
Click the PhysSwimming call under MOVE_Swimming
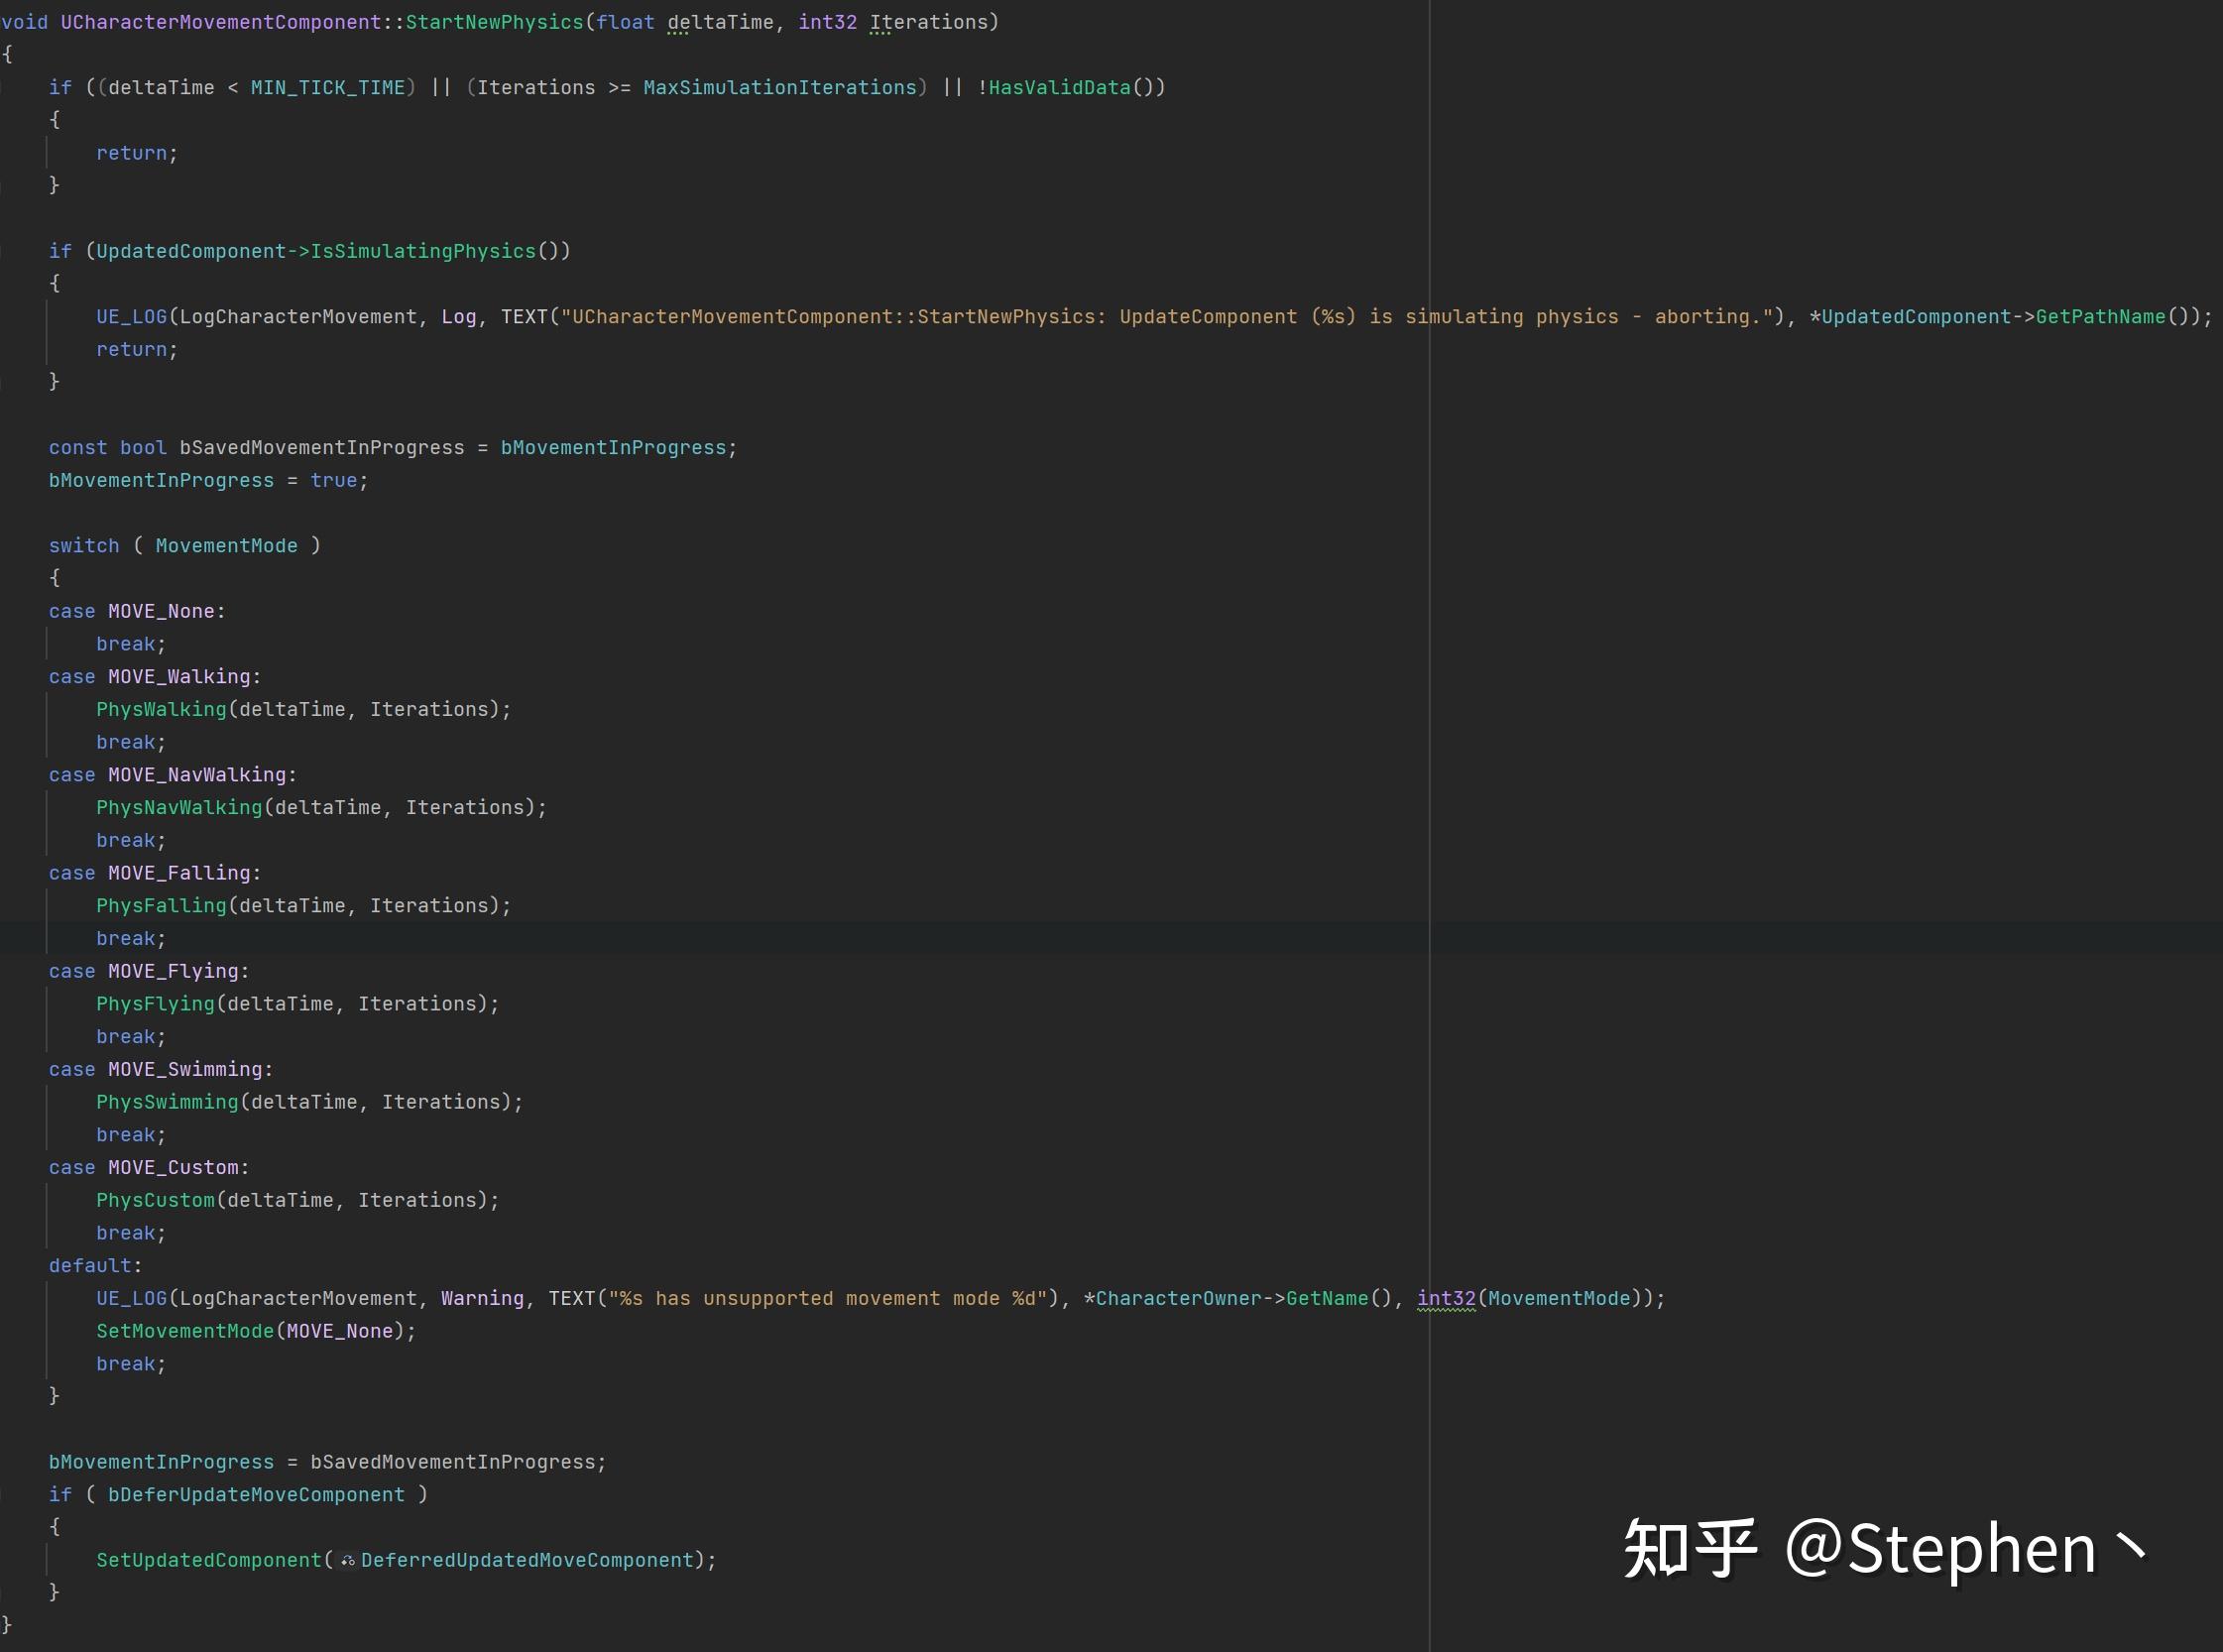165,1101
